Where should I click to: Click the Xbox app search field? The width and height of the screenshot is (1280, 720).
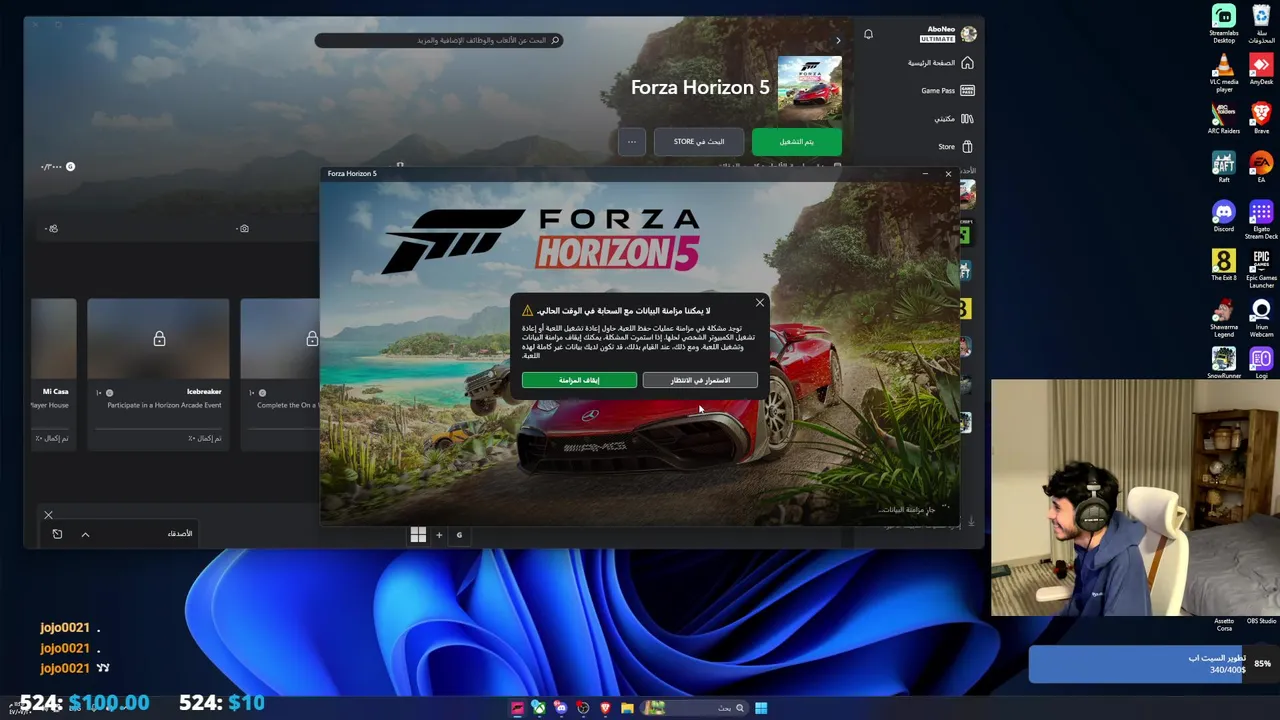click(x=439, y=40)
